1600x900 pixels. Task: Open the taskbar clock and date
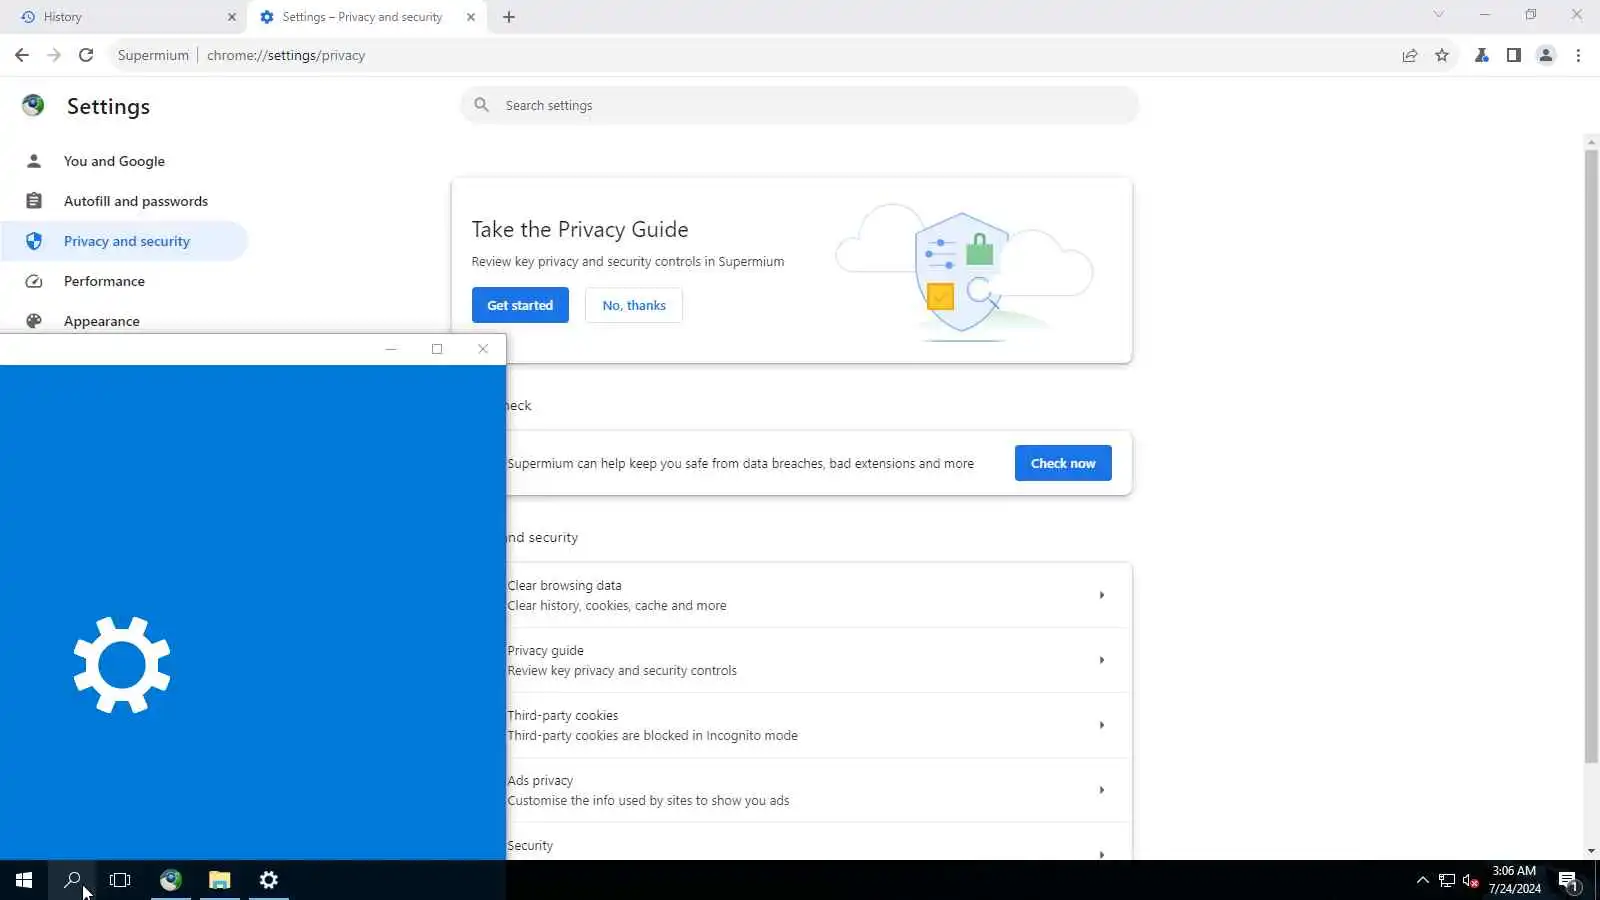click(1514, 880)
